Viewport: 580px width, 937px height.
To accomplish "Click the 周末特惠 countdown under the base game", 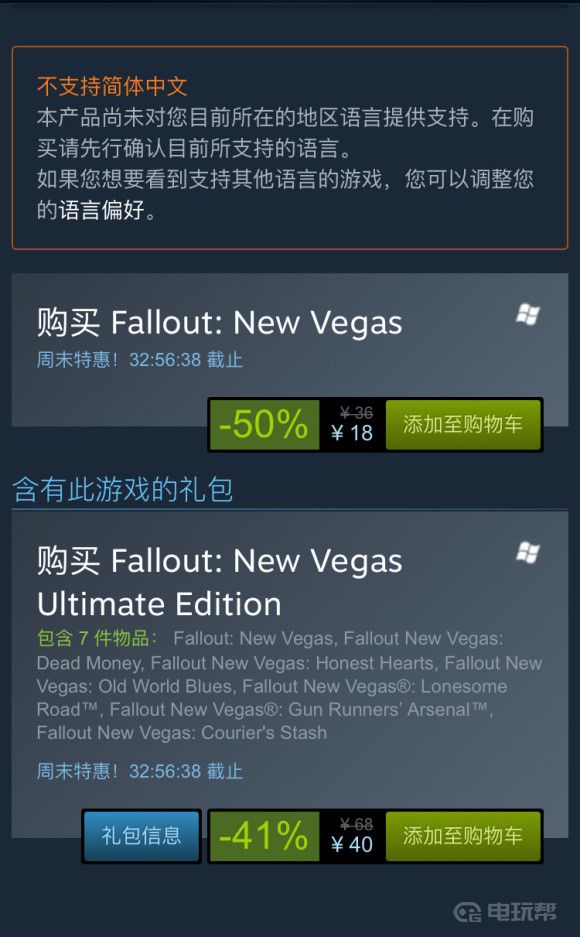I will click(x=140, y=360).
